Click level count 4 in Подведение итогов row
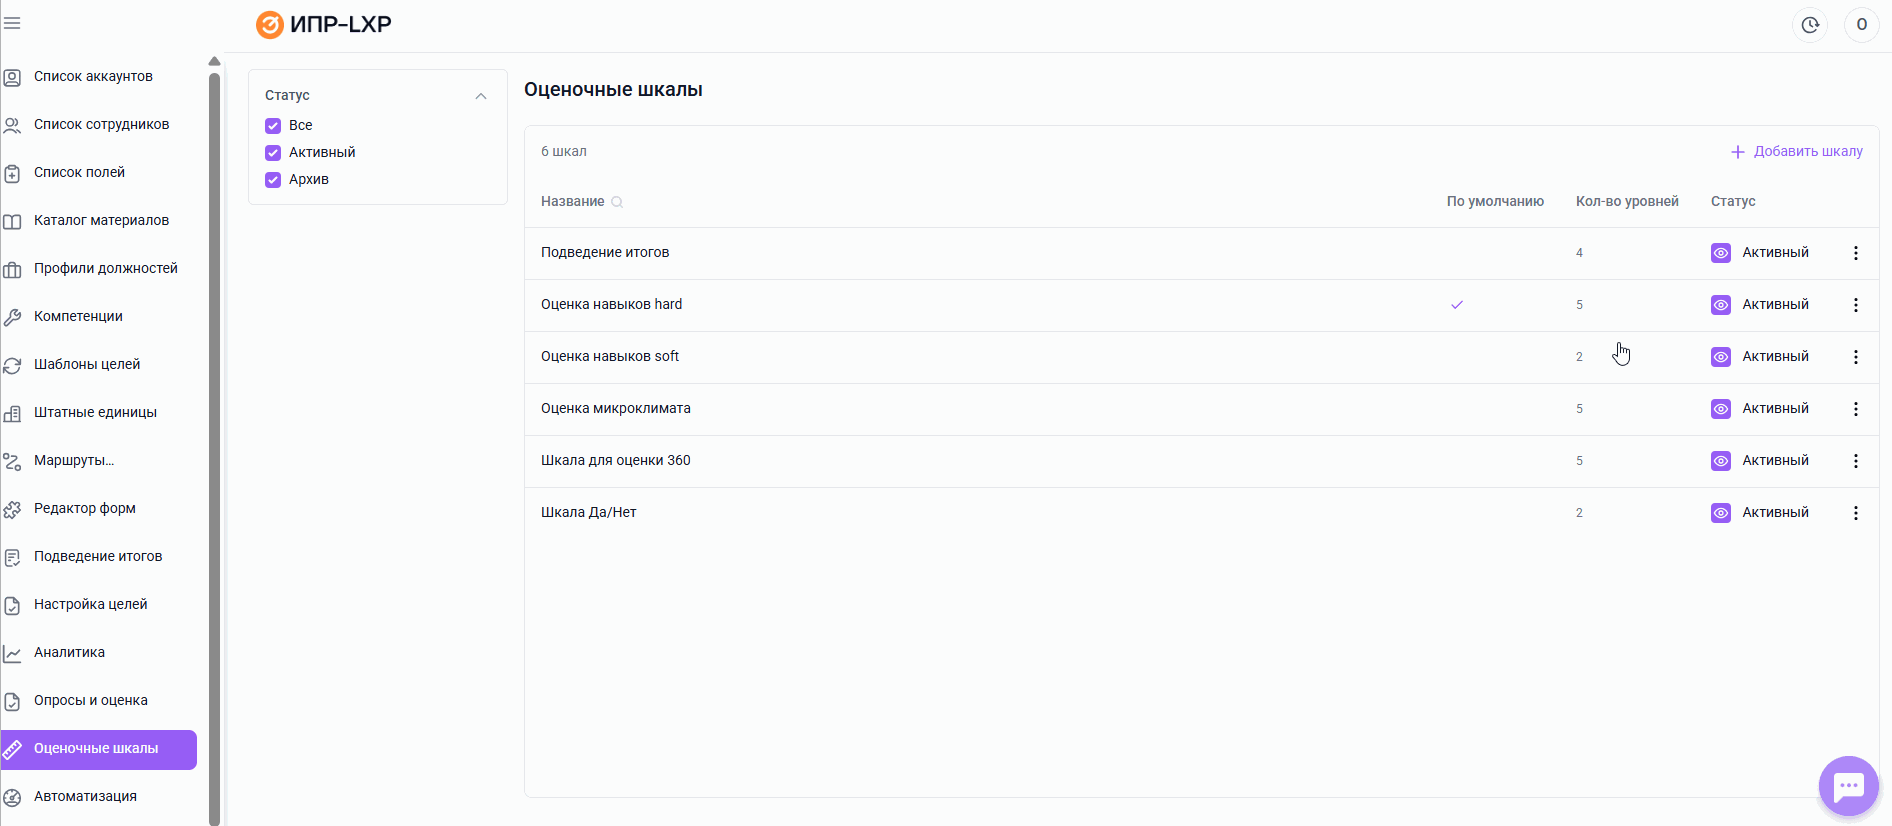This screenshot has width=1892, height=826. pyautogui.click(x=1580, y=253)
